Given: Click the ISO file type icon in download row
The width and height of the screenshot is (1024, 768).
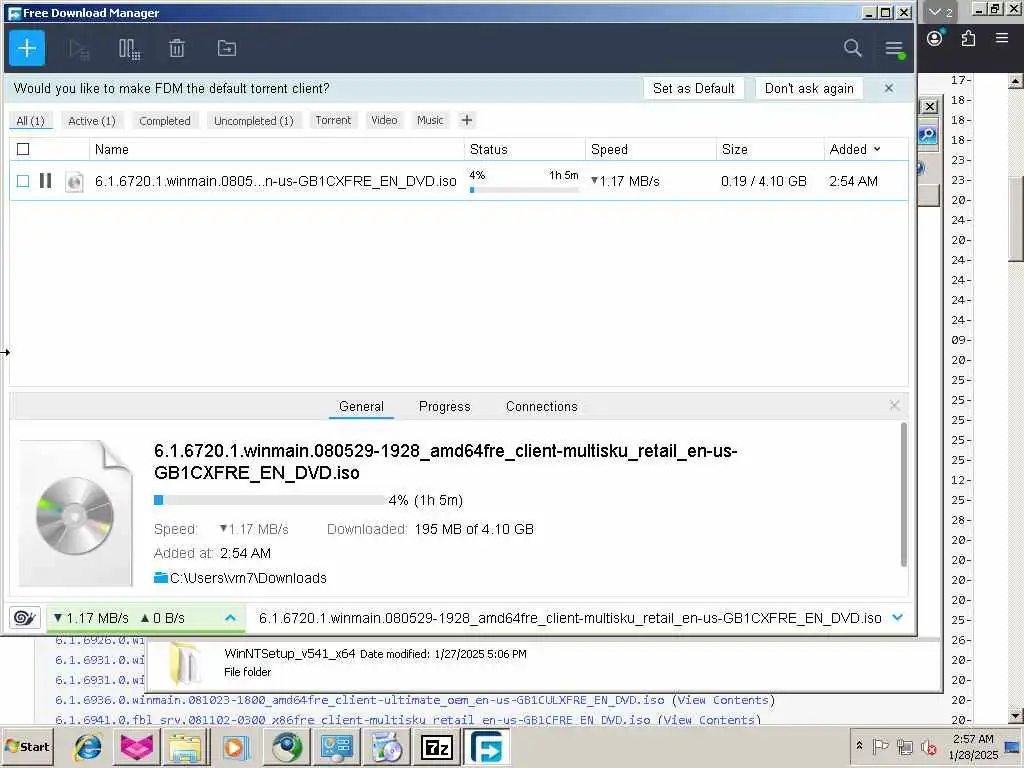Looking at the screenshot, I should [x=74, y=182].
